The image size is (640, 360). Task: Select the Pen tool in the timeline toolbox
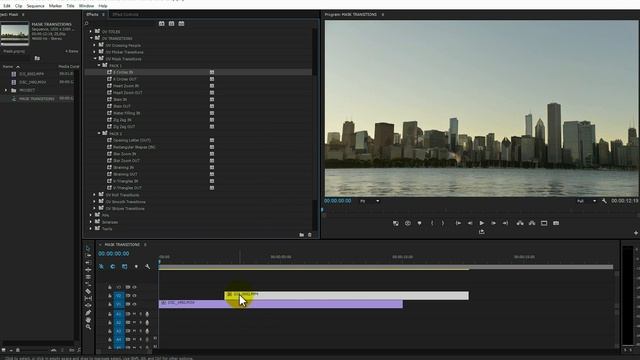[x=88, y=313]
